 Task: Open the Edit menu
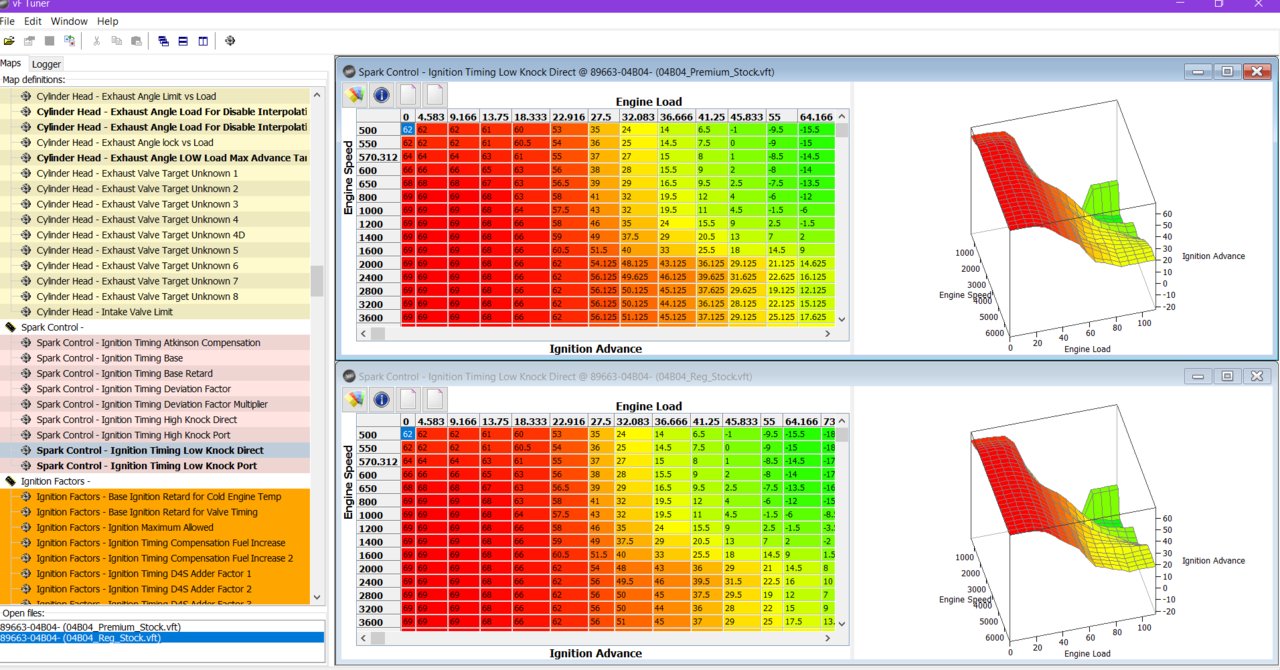point(33,21)
